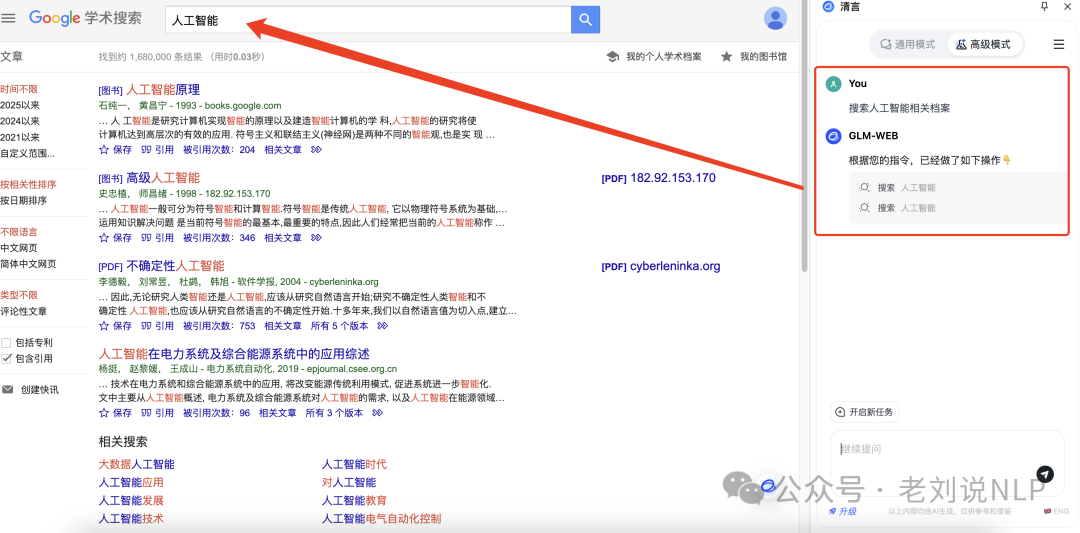Image resolution: width=1080 pixels, height=533 pixels.
Task: Expand more options under 不确定性人工智能 result
Action: pos(382,326)
